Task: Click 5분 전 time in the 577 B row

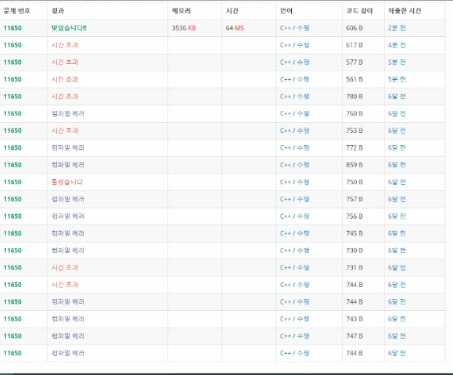Action: 397,62
